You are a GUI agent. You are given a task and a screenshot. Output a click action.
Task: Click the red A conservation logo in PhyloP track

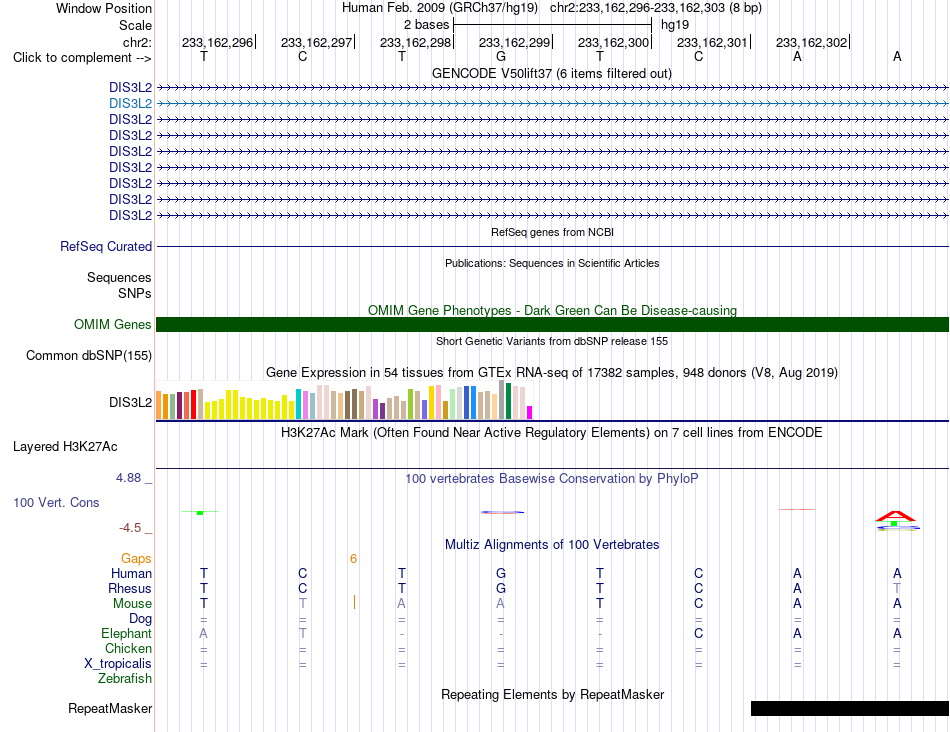895,516
